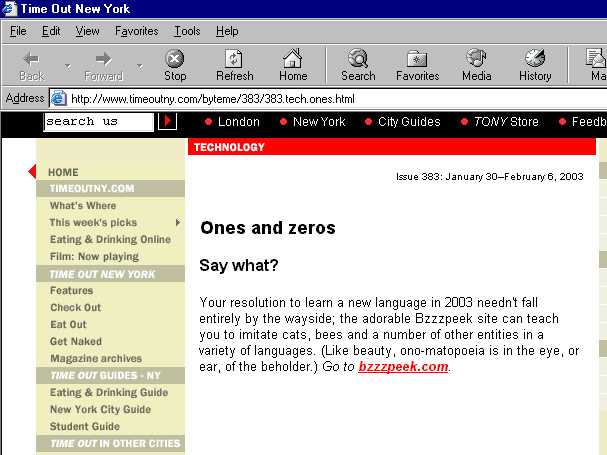Screen dimensions: 607x455
Task: Open Eating & Drinking Online
Action: 110,239
